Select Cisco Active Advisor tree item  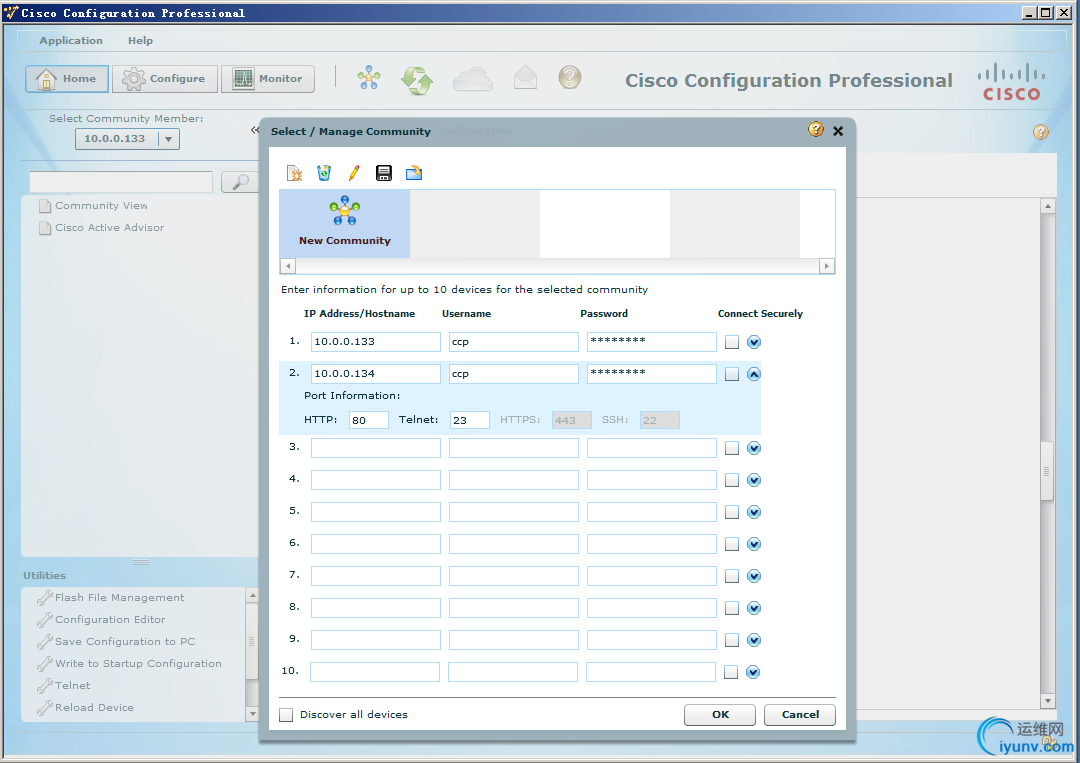[x=102, y=228]
